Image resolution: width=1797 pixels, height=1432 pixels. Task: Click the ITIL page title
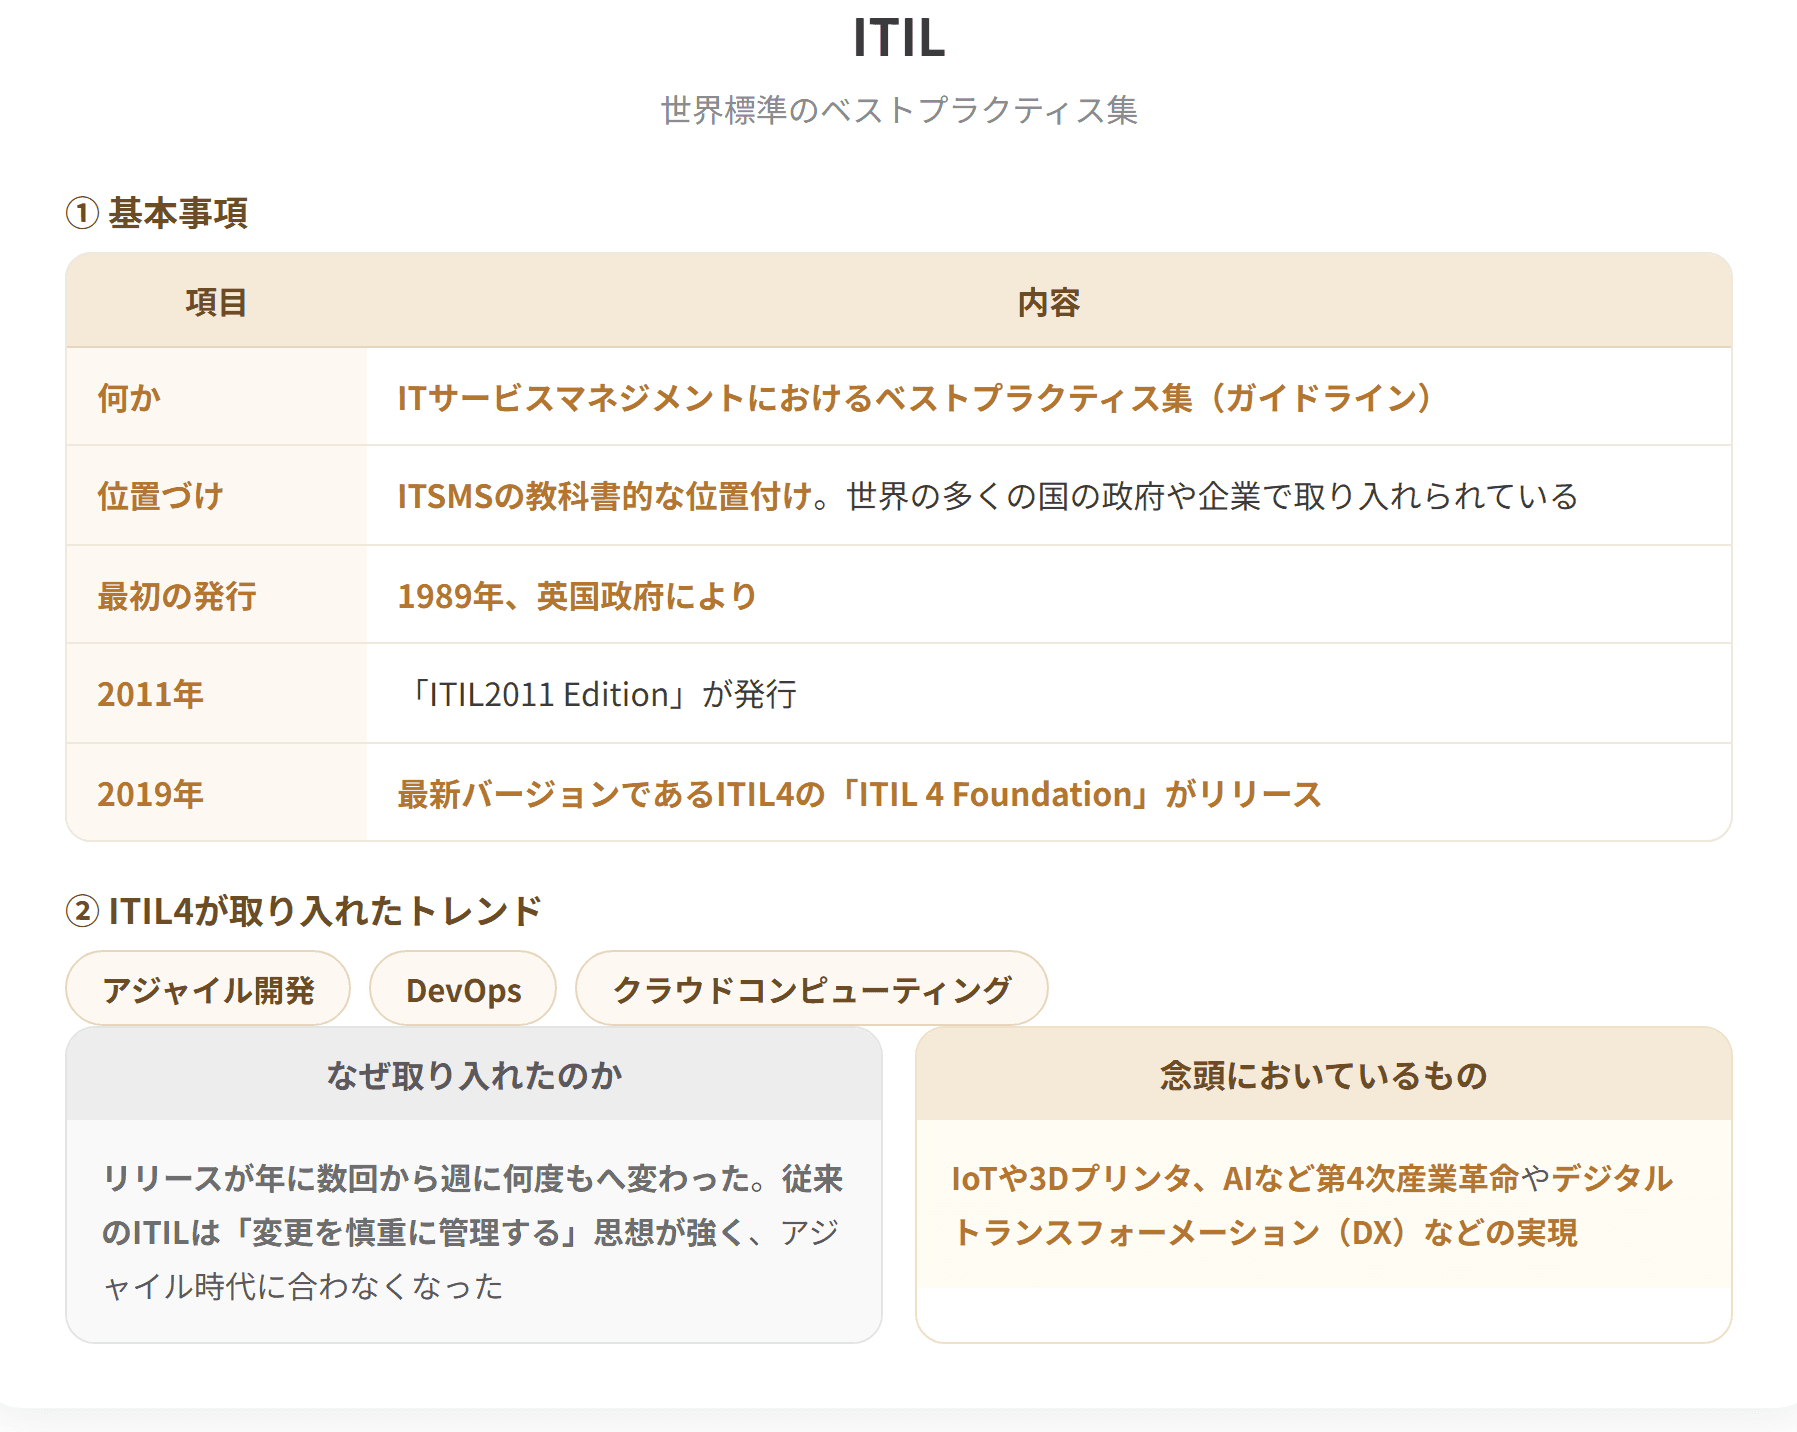coord(899,38)
